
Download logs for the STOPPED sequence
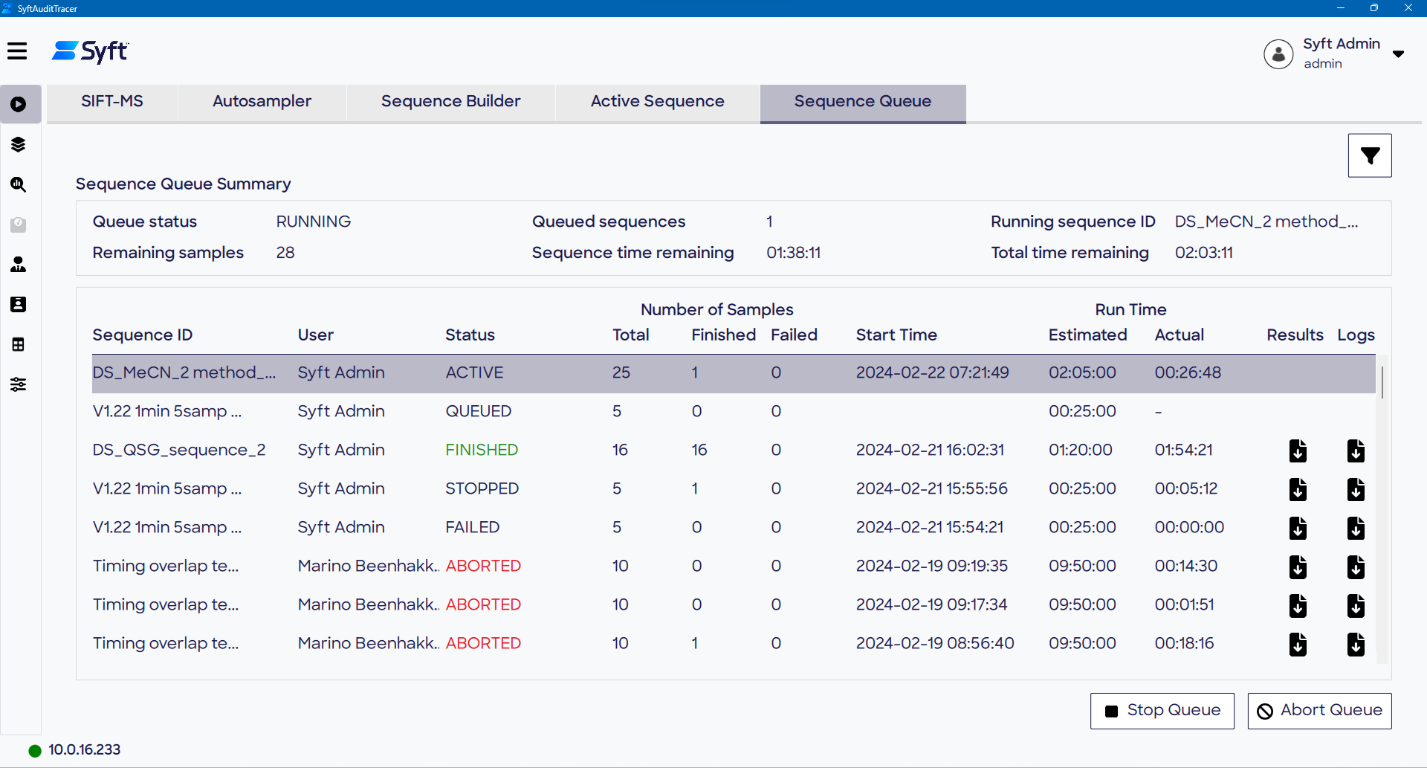click(x=1355, y=490)
